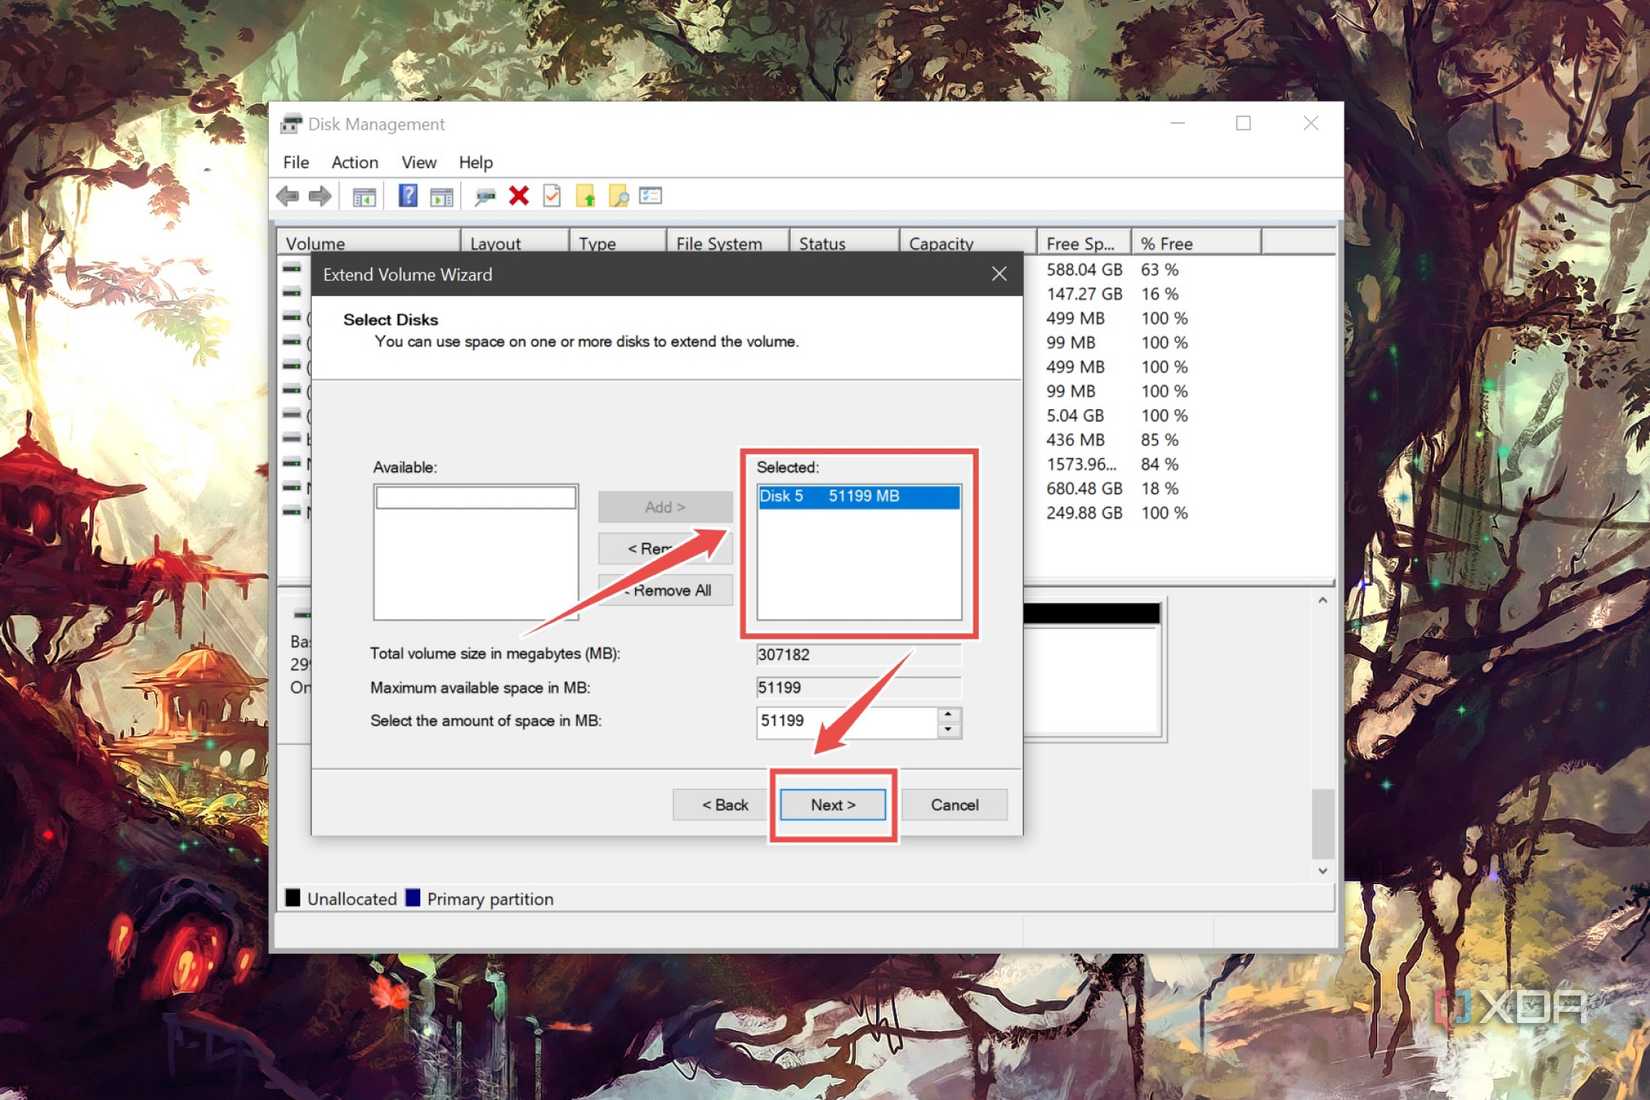
Task: Click the 249.88 GB free space cell
Action: coord(1084,513)
